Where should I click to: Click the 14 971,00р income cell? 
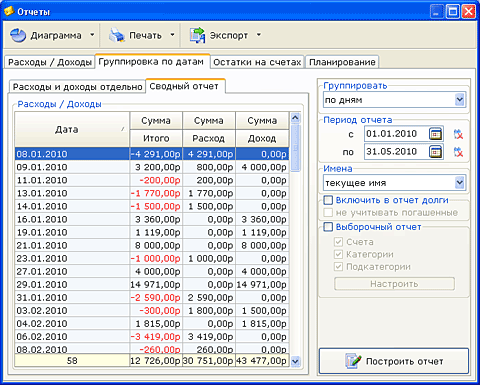pyautogui.click(x=262, y=284)
